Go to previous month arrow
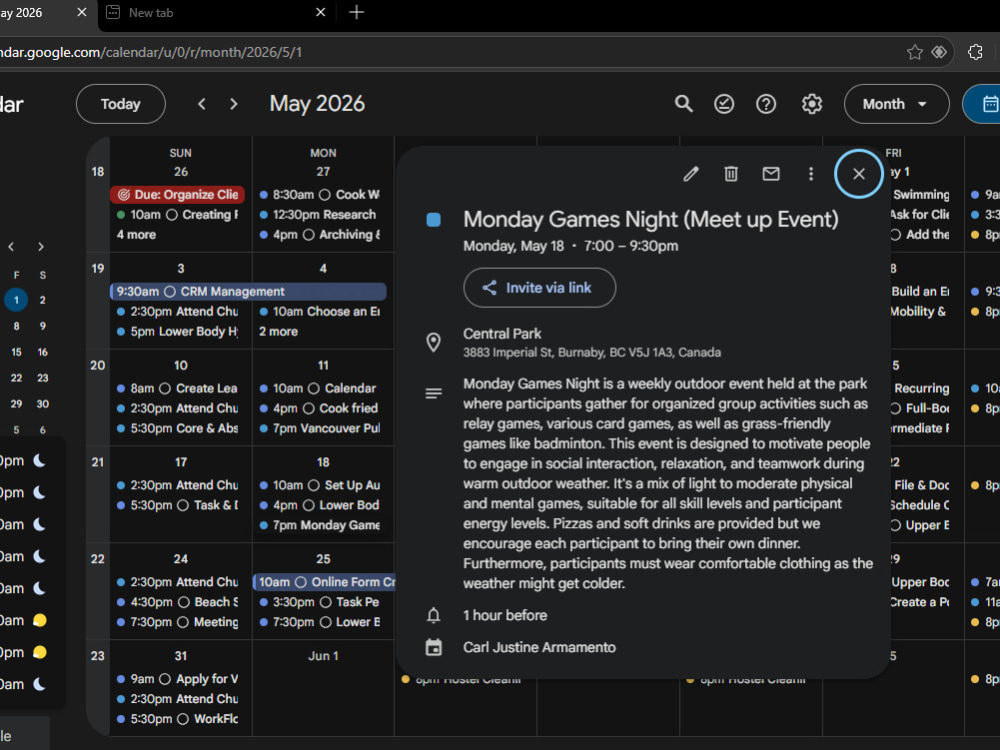1000x750 pixels. pos(202,104)
